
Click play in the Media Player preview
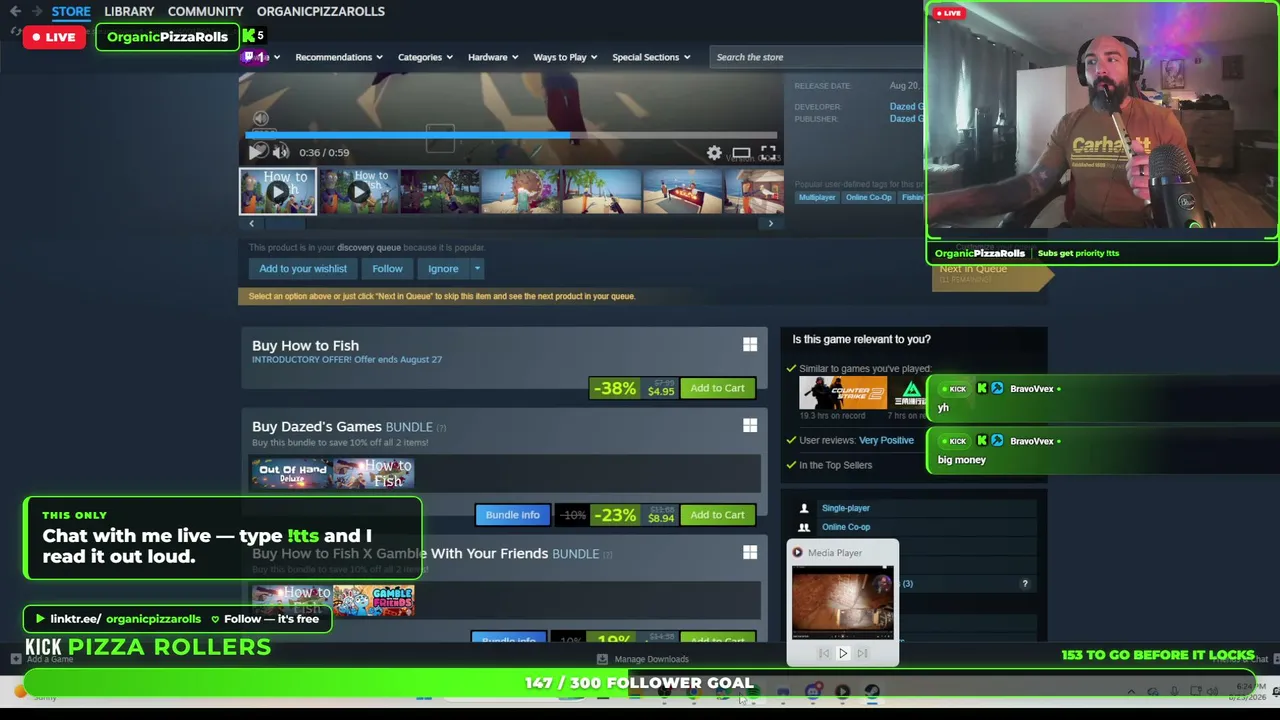pyautogui.click(x=843, y=653)
